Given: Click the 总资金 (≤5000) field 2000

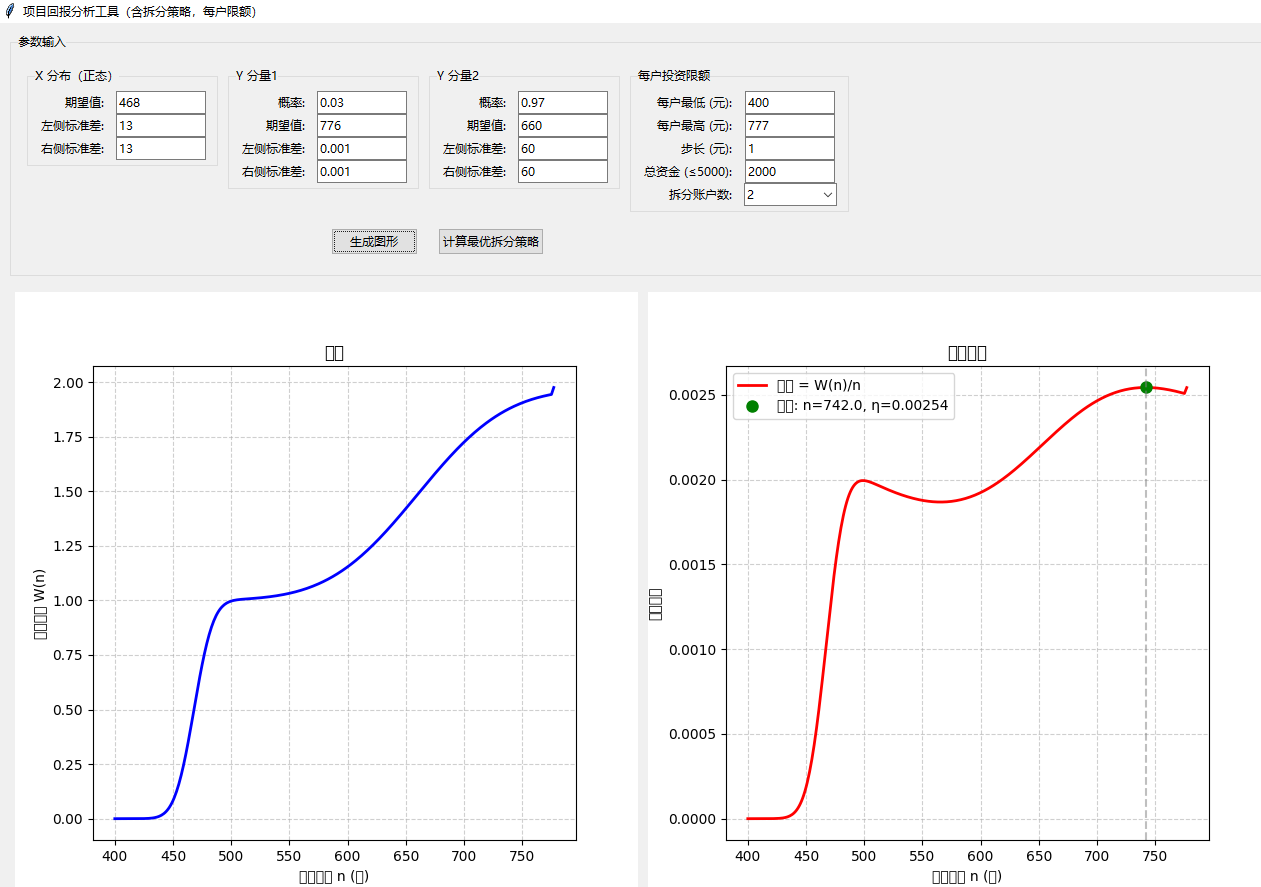Looking at the screenshot, I should [x=789, y=172].
